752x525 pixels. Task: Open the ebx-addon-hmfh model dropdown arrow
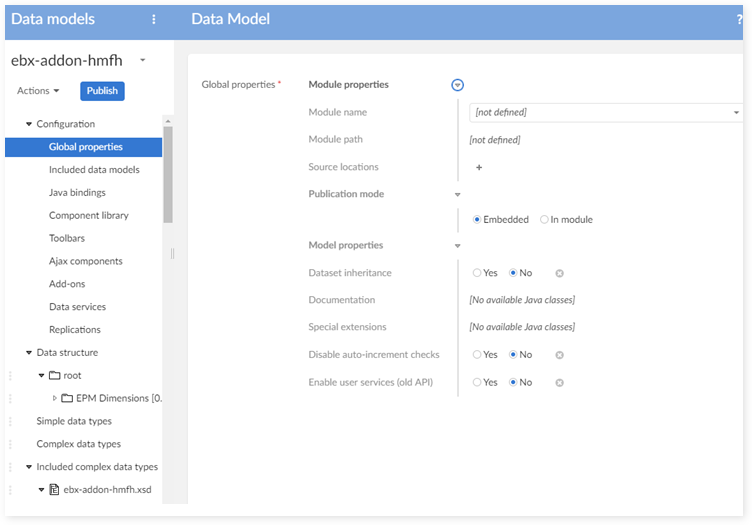tap(143, 61)
